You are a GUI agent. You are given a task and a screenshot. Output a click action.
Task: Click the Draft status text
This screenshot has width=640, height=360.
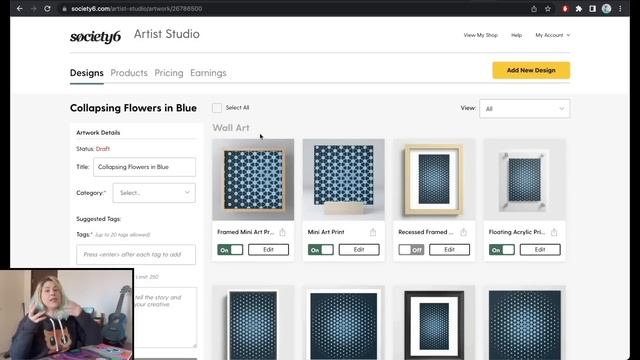(103, 149)
